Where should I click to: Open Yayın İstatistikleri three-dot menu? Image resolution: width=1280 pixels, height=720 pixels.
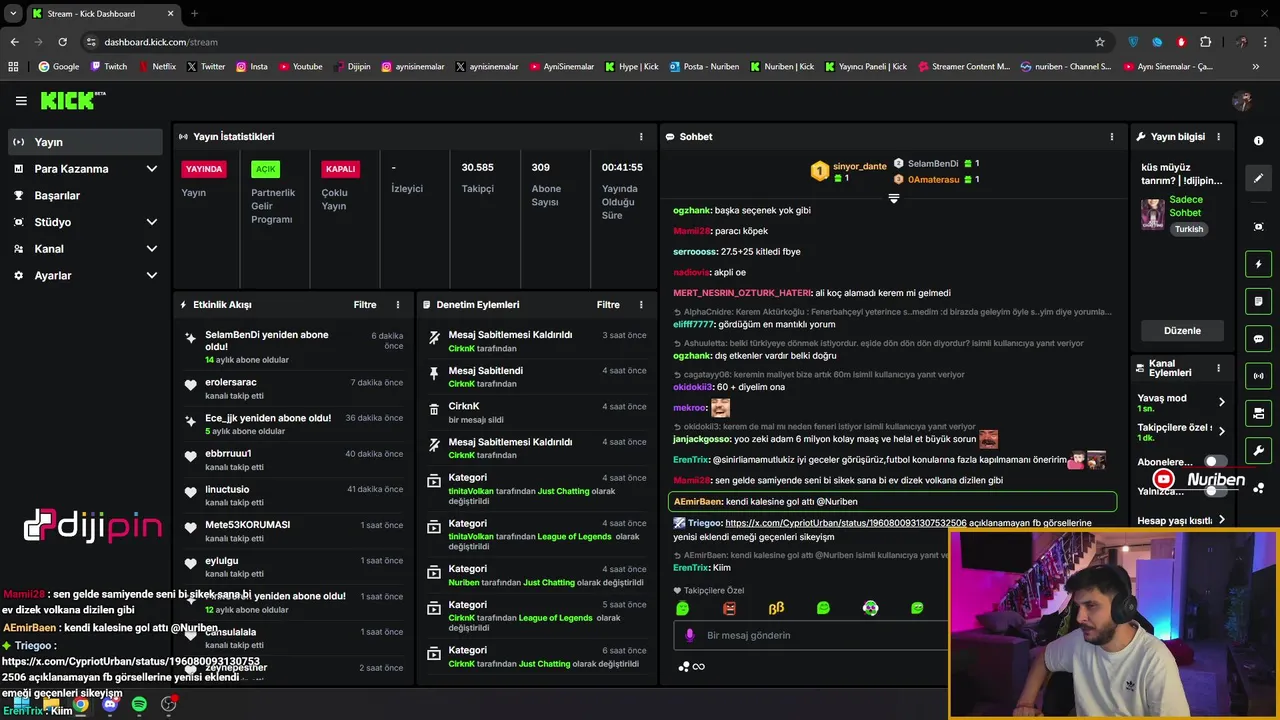(x=641, y=137)
